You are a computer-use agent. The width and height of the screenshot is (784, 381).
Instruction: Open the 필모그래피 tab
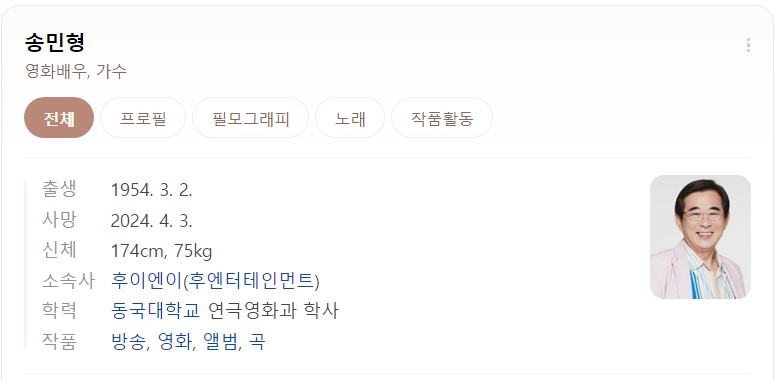(x=250, y=118)
